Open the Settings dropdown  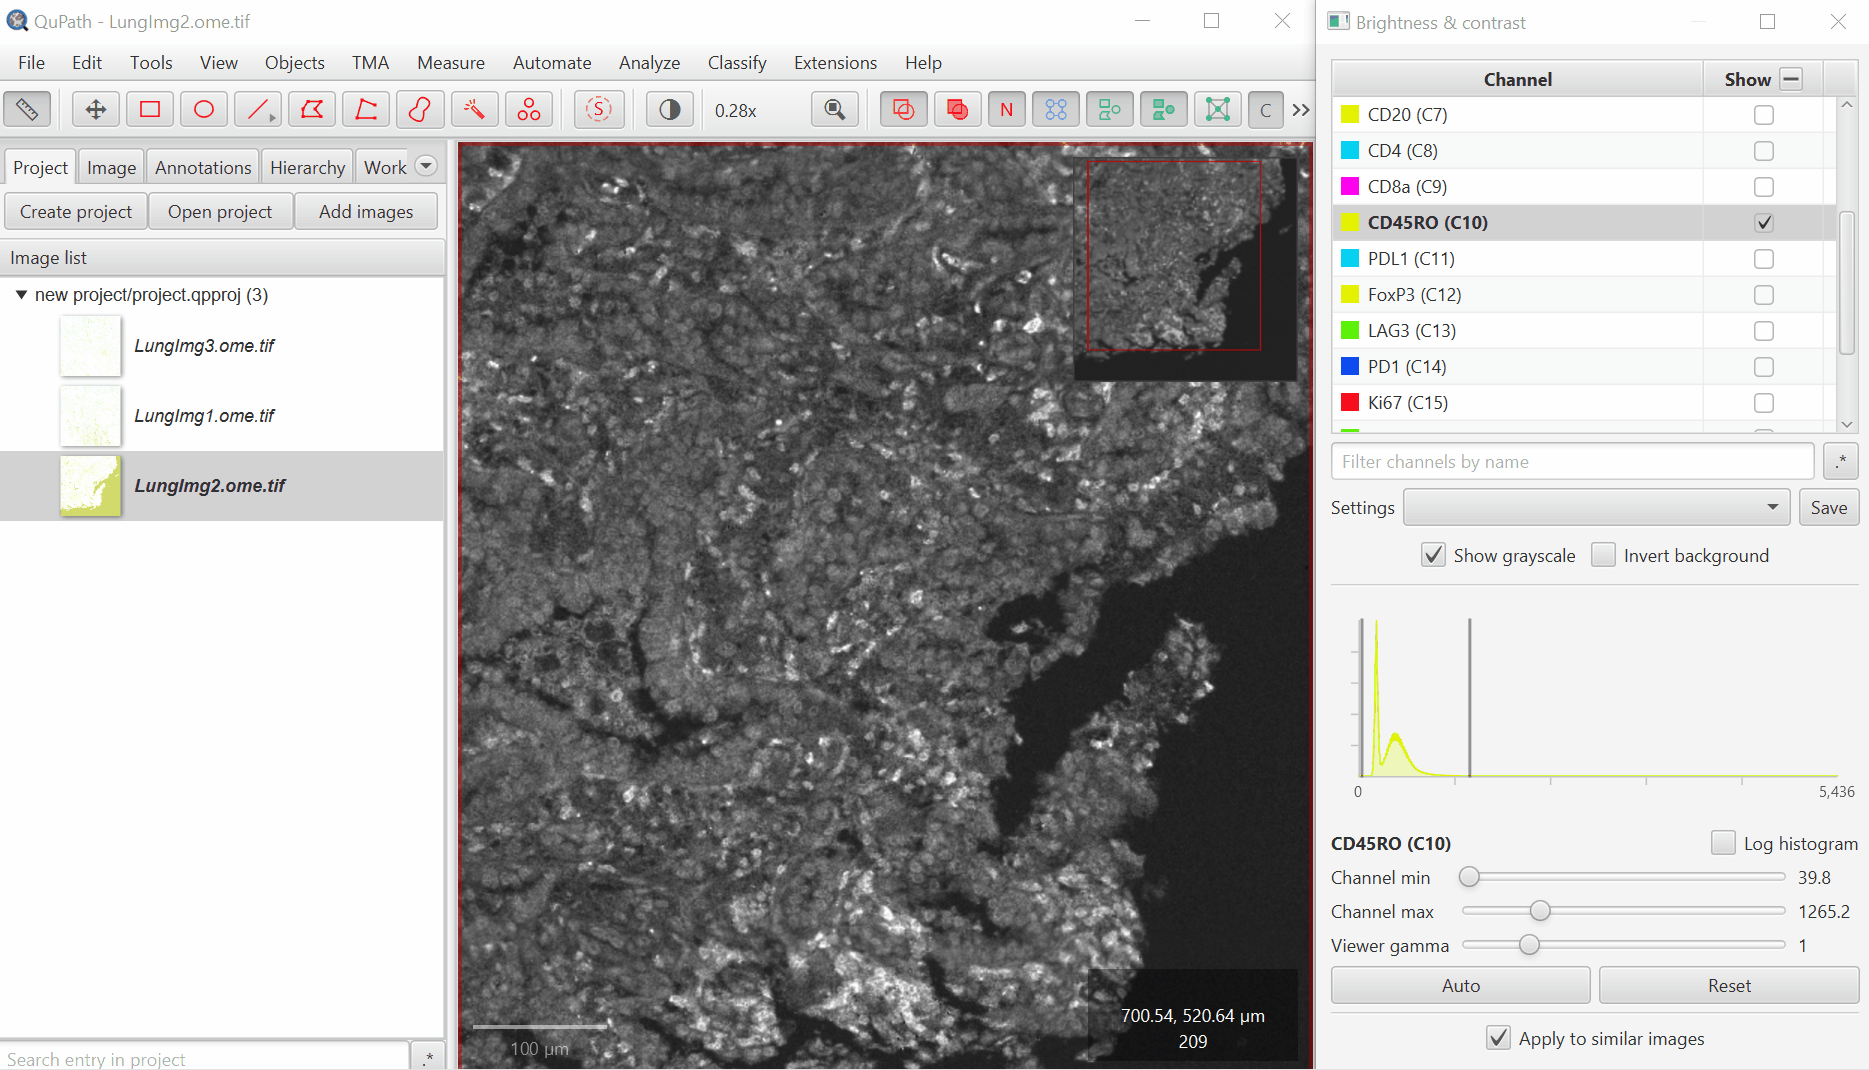coord(1596,507)
